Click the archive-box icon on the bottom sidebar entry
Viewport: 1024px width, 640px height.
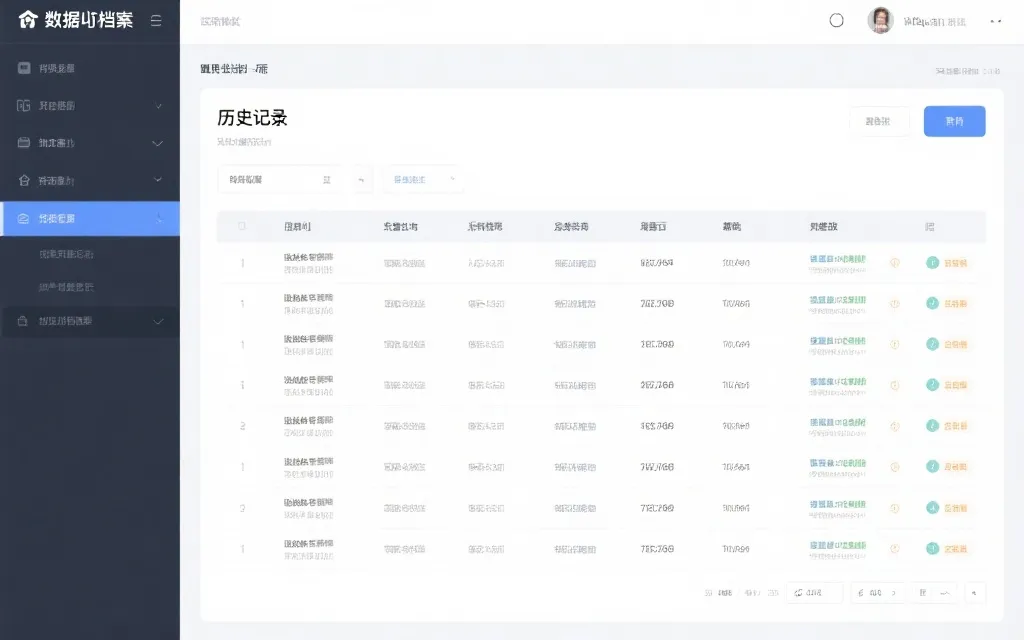pos(25,321)
